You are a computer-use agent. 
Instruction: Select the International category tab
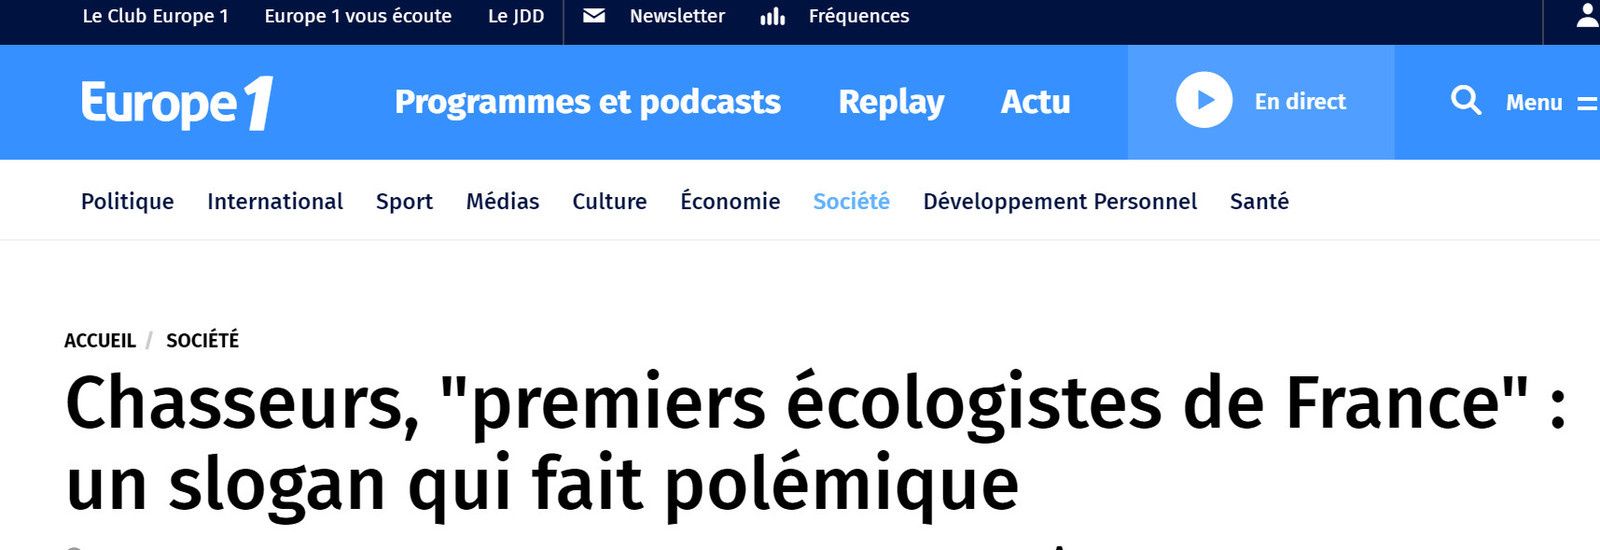(x=275, y=201)
